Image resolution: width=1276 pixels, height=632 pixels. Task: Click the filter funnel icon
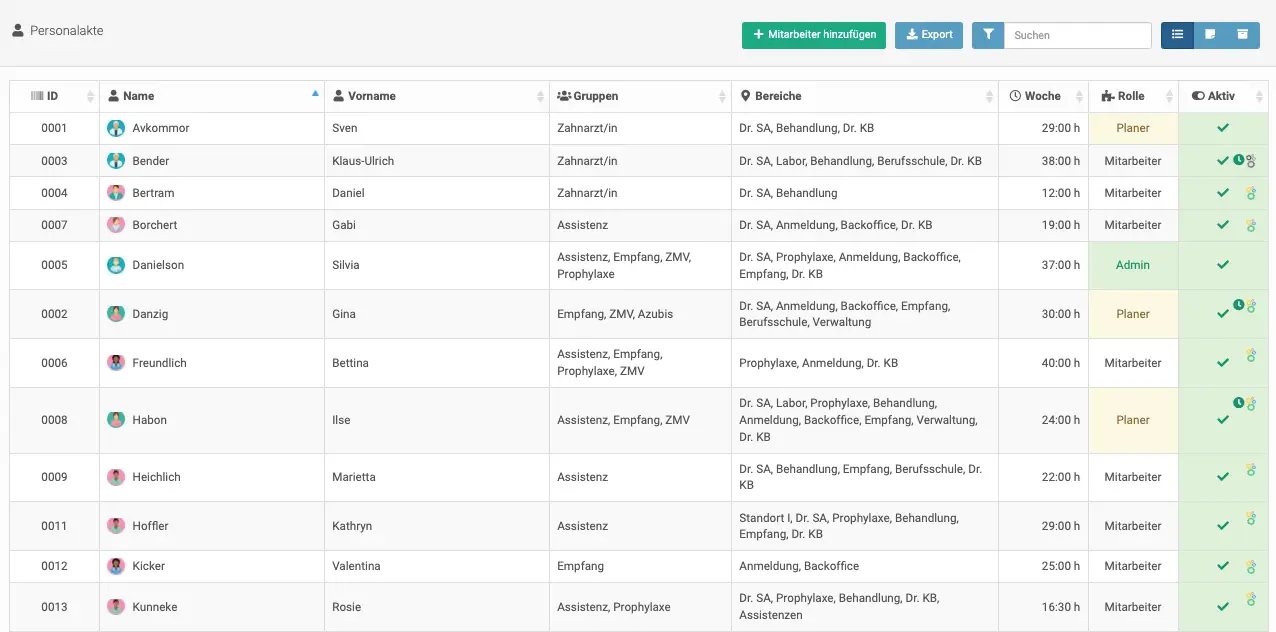click(x=988, y=35)
